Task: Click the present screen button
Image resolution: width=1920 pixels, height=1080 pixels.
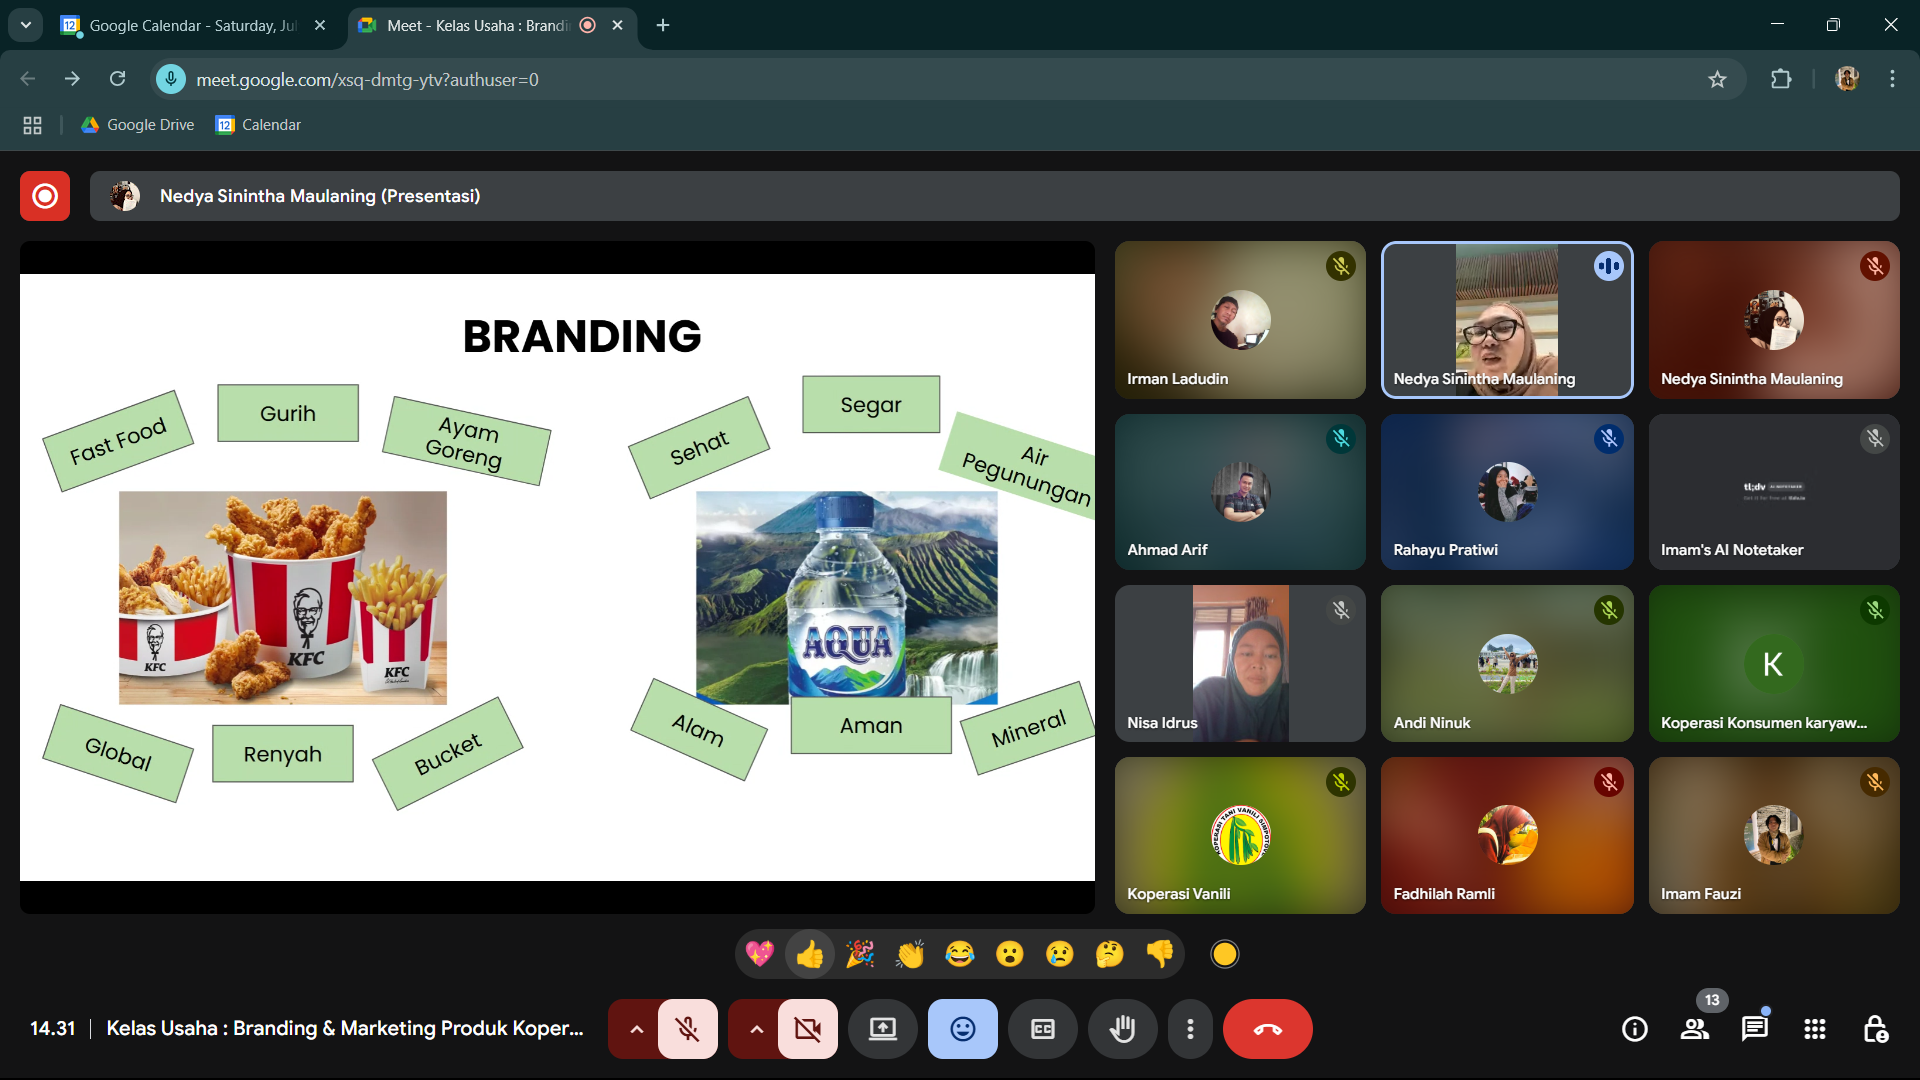Action: [x=883, y=1028]
